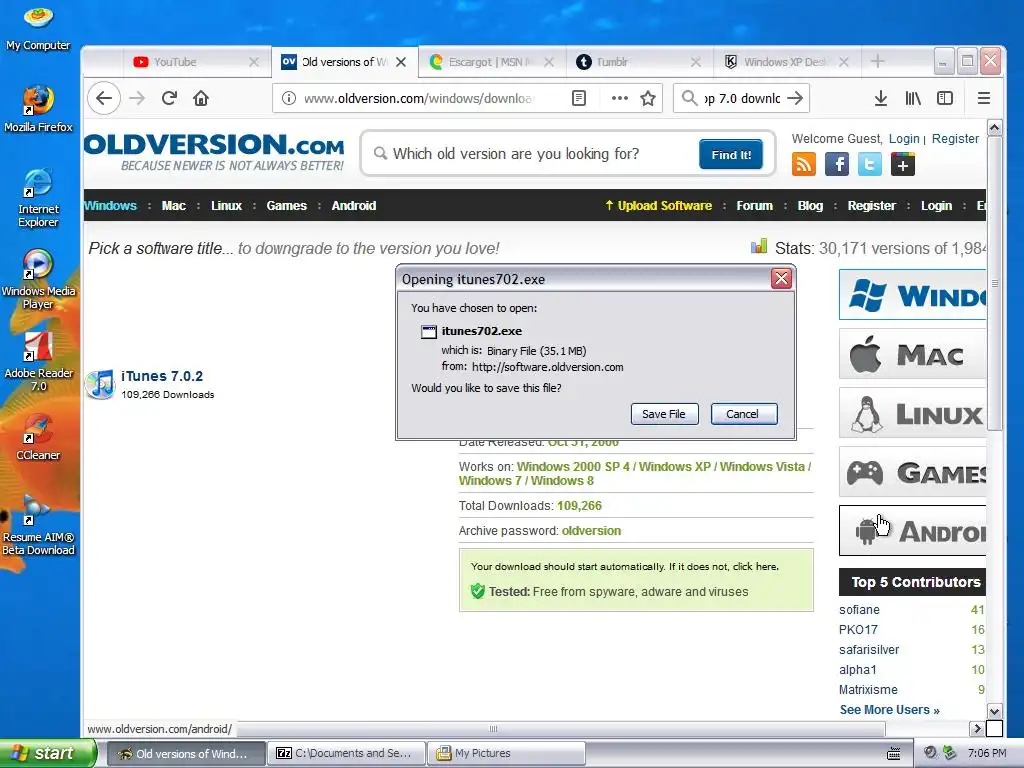Image resolution: width=1024 pixels, height=768 pixels.
Task: Select Resume AIM Beta Download shortcut
Action: coord(38,526)
